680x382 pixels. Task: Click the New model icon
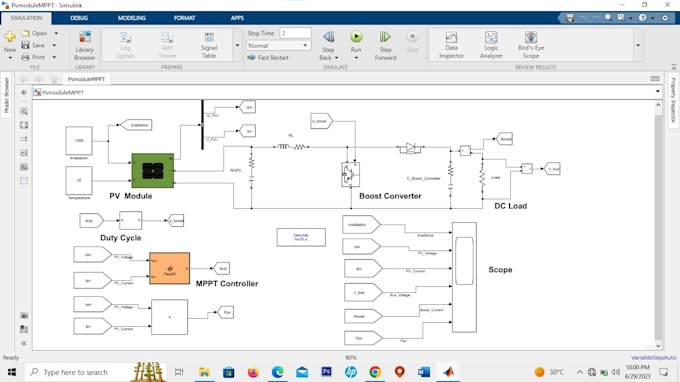tap(10, 38)
